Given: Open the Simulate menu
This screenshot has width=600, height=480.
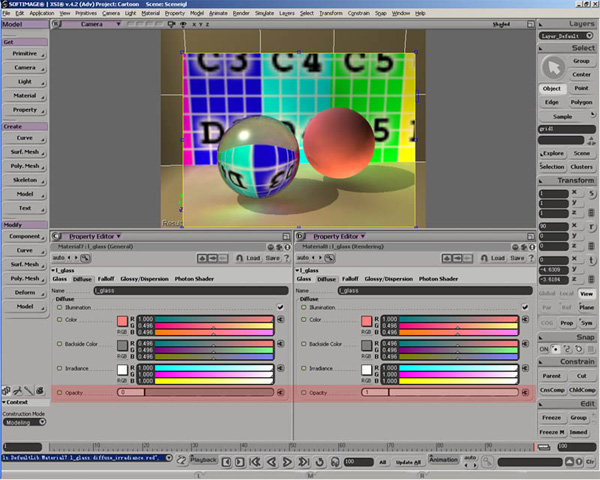Looking at the screenshot, I should 264,13.
